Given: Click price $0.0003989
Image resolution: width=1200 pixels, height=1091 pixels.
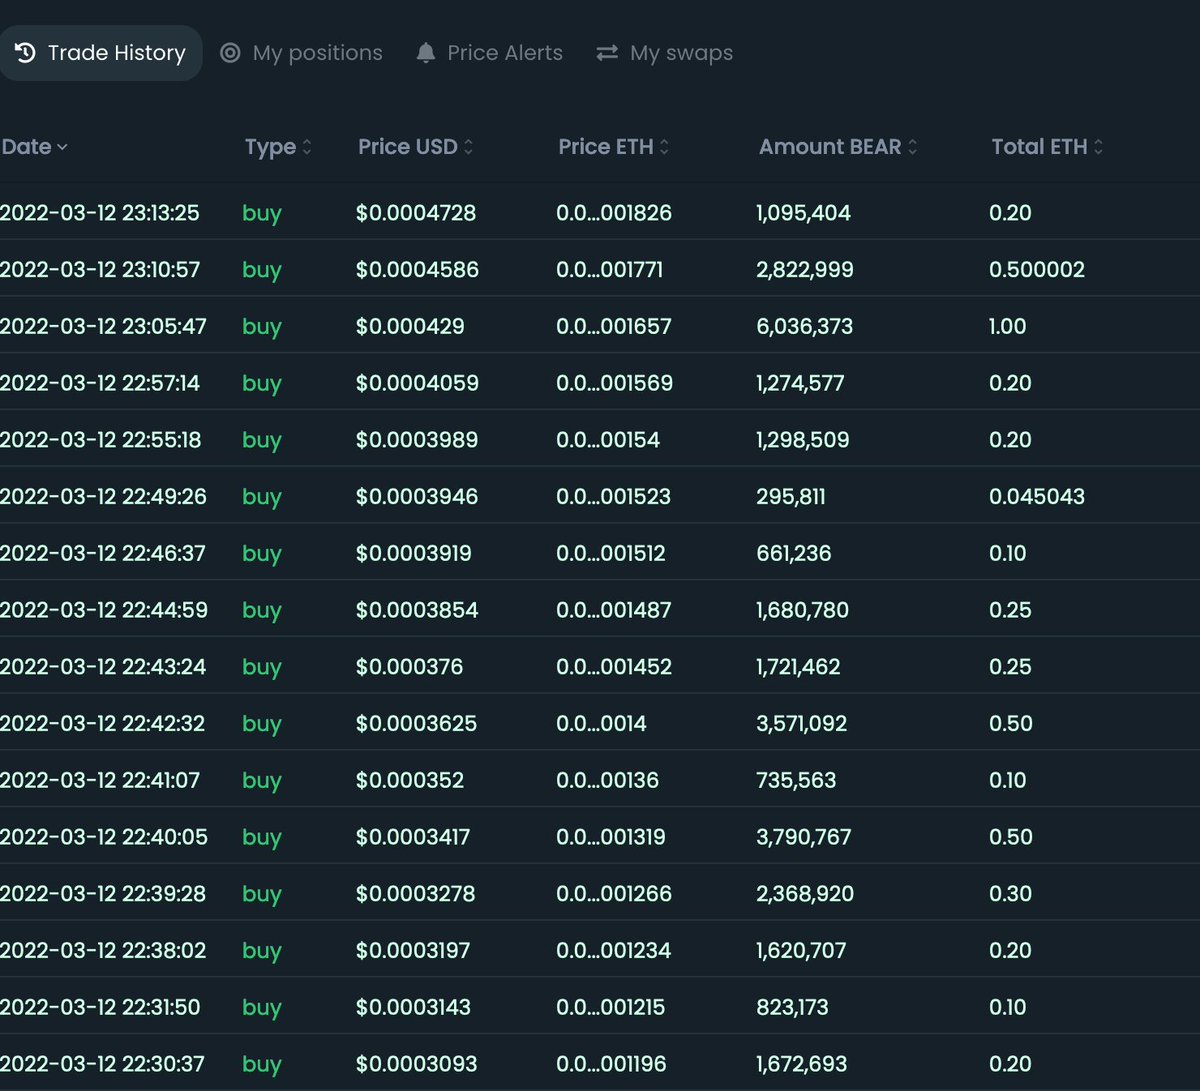Looking at the screenshot, I should click(417, 440).
